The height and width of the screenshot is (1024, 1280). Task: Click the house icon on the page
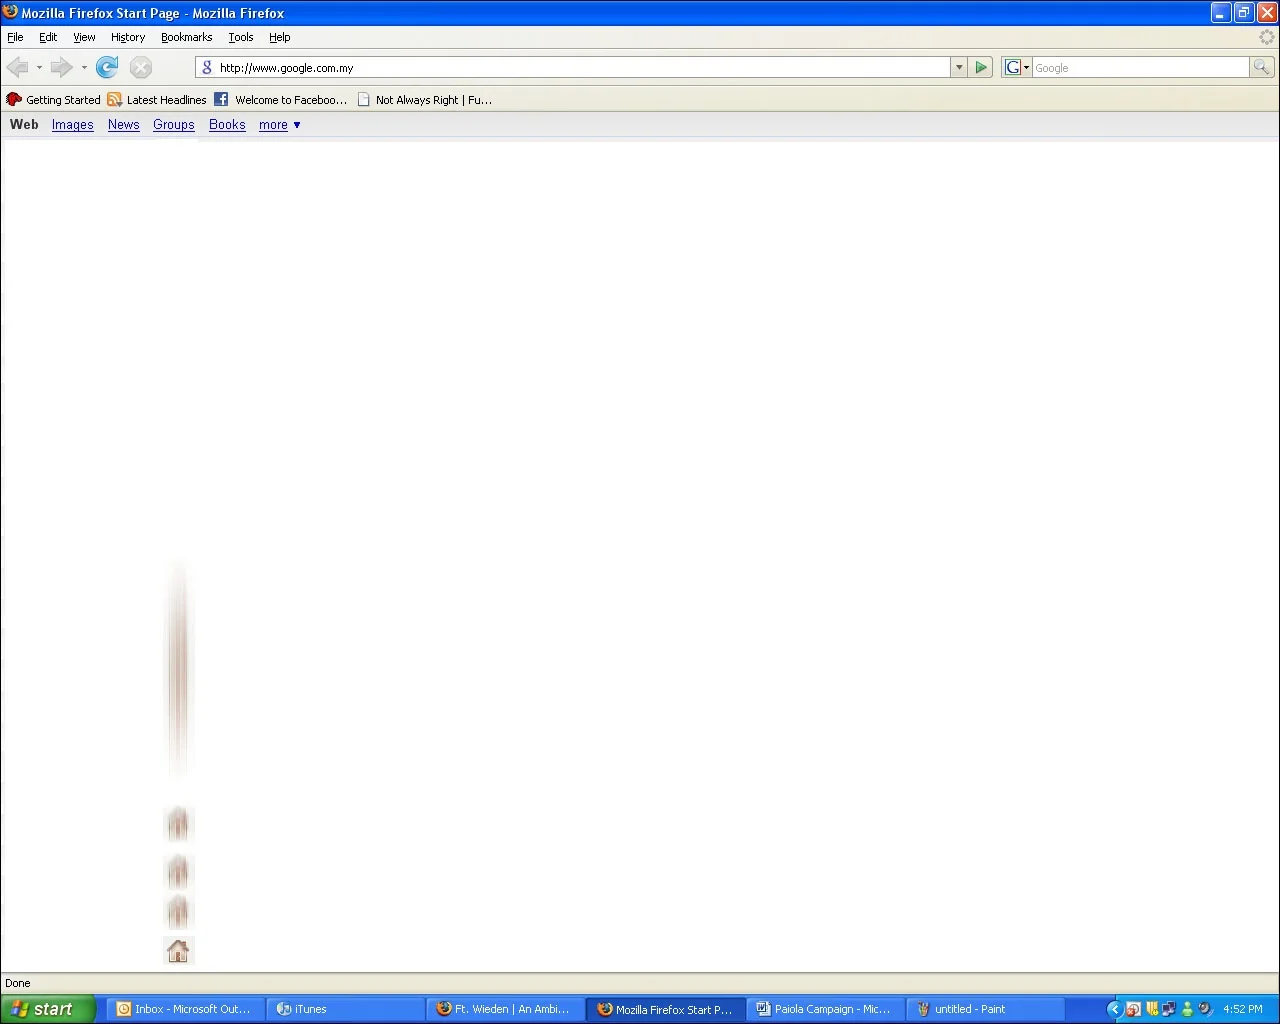178,951
